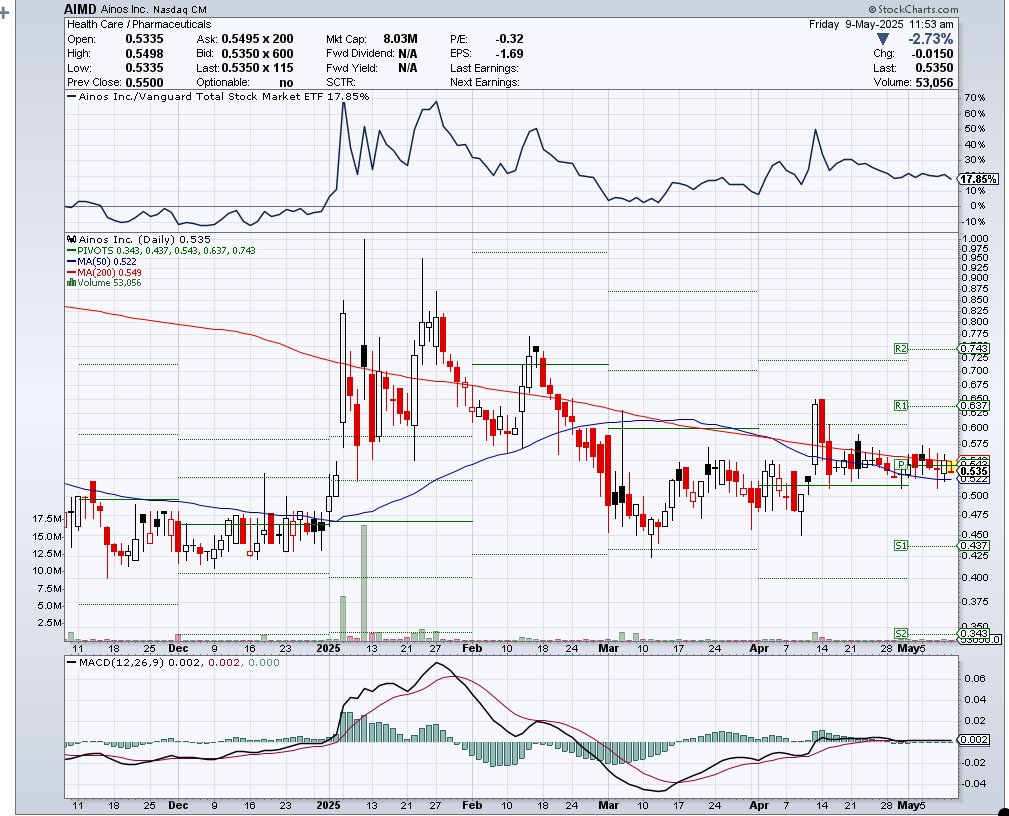1009x816 pixels.
Task: Click the MACD(12,26,9) indicator legend
Action: click(x=174, y=662)
